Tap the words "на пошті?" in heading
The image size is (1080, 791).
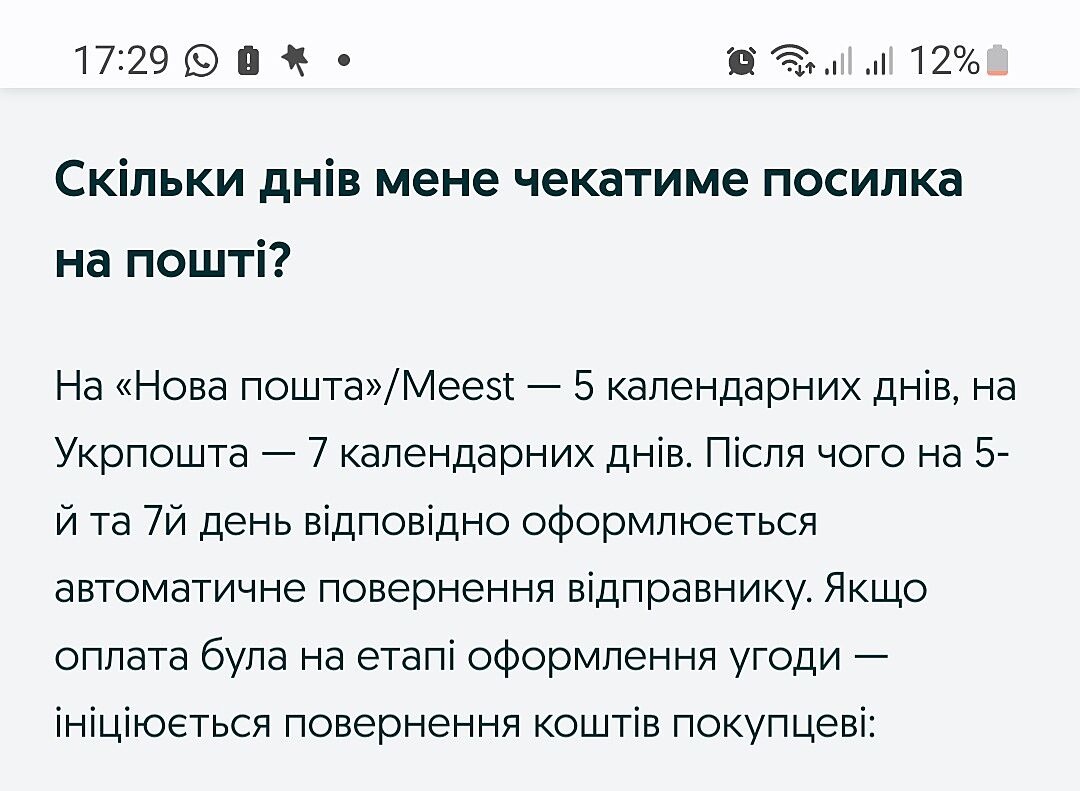pyautogui.click(x=172, y=260)
